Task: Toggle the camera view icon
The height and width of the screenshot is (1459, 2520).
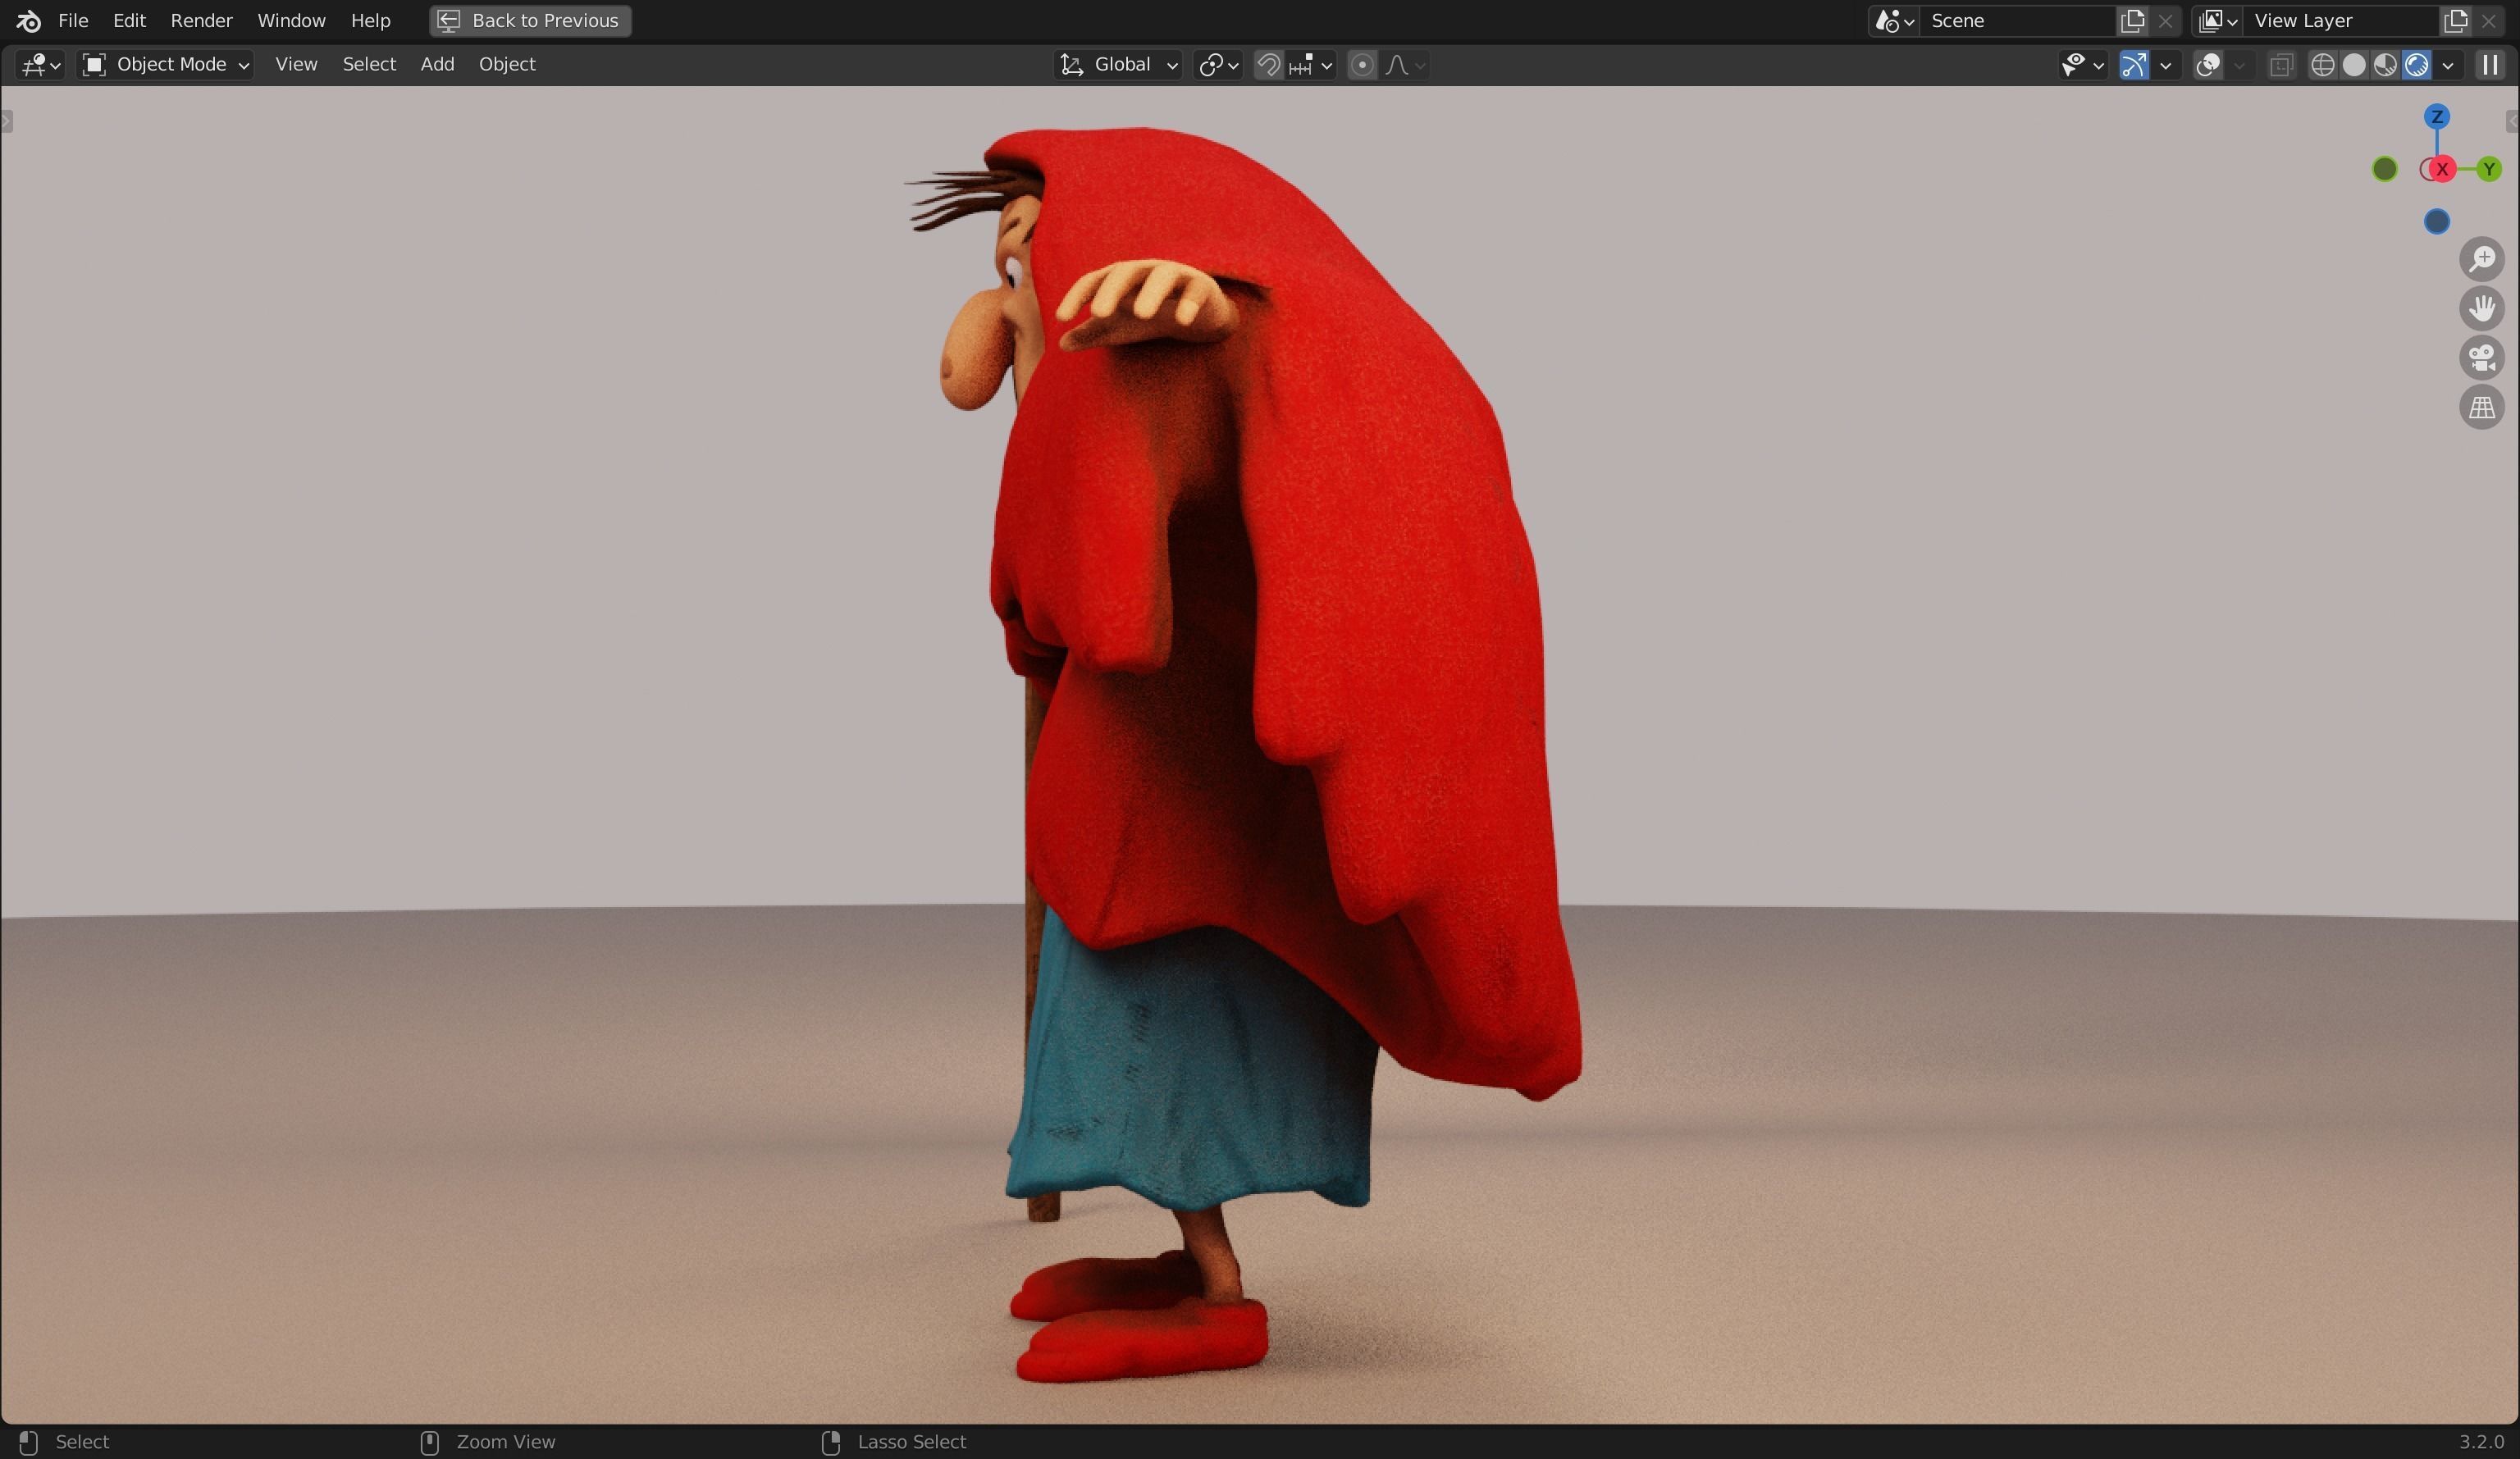Action: (2482, 358)
